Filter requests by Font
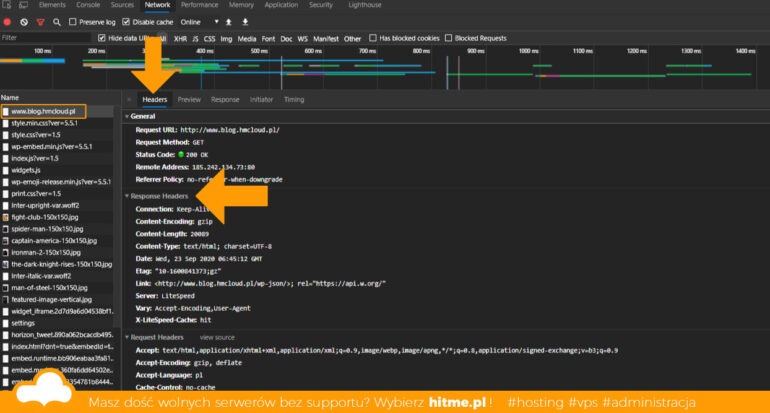Screen dimensions: 770x413 (x=268, y=38)
